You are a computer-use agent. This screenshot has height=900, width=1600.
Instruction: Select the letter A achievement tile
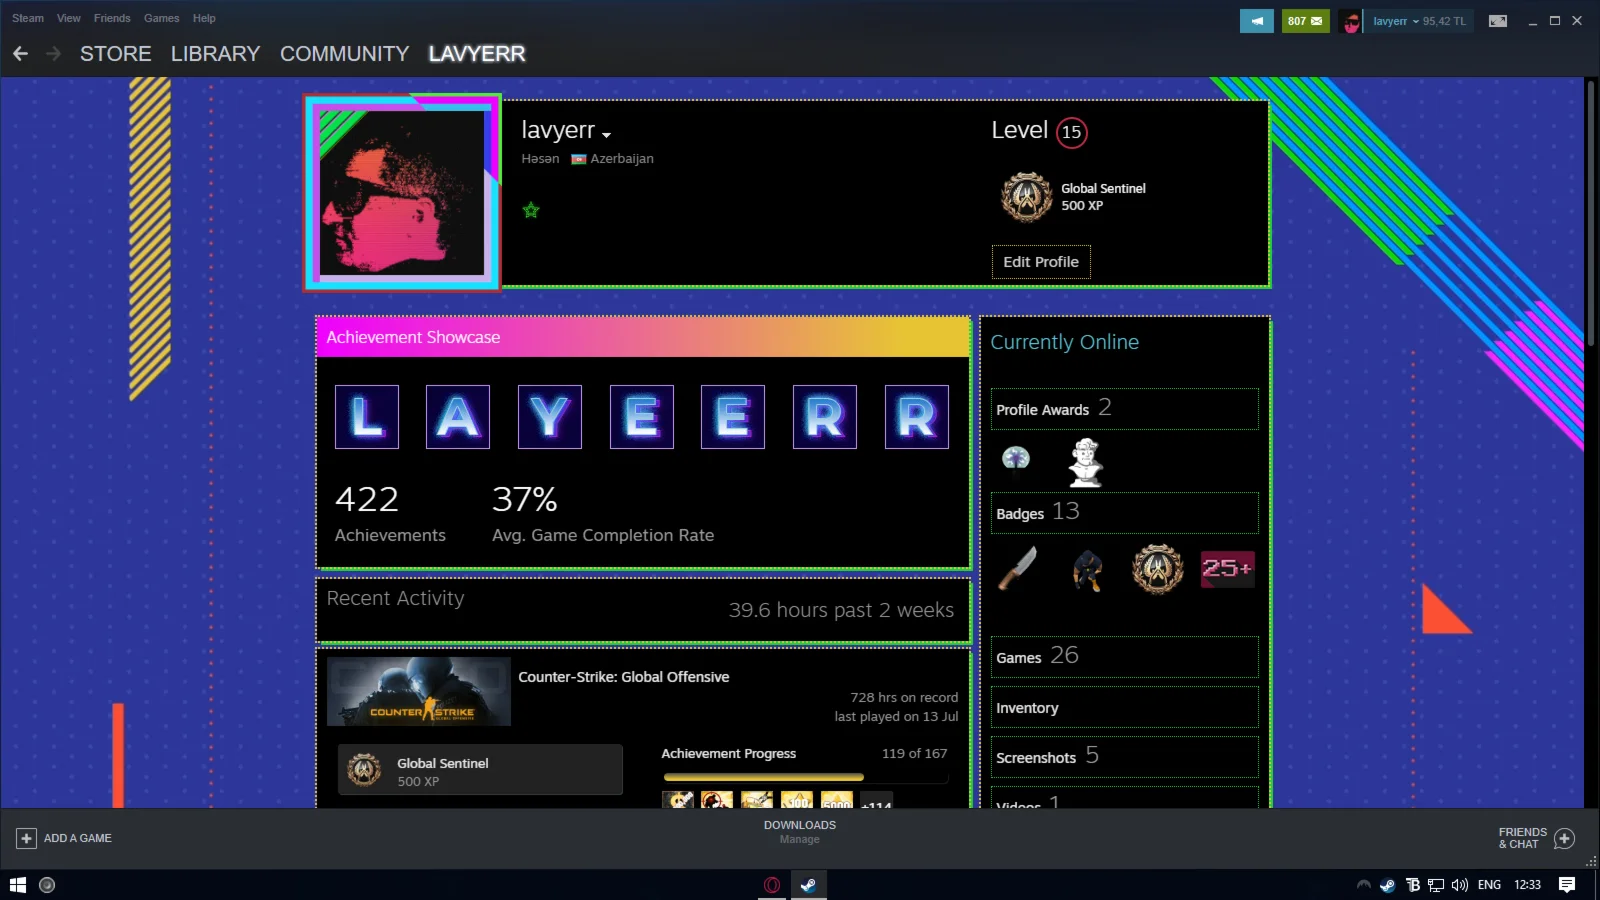click(x=458, y=417)
